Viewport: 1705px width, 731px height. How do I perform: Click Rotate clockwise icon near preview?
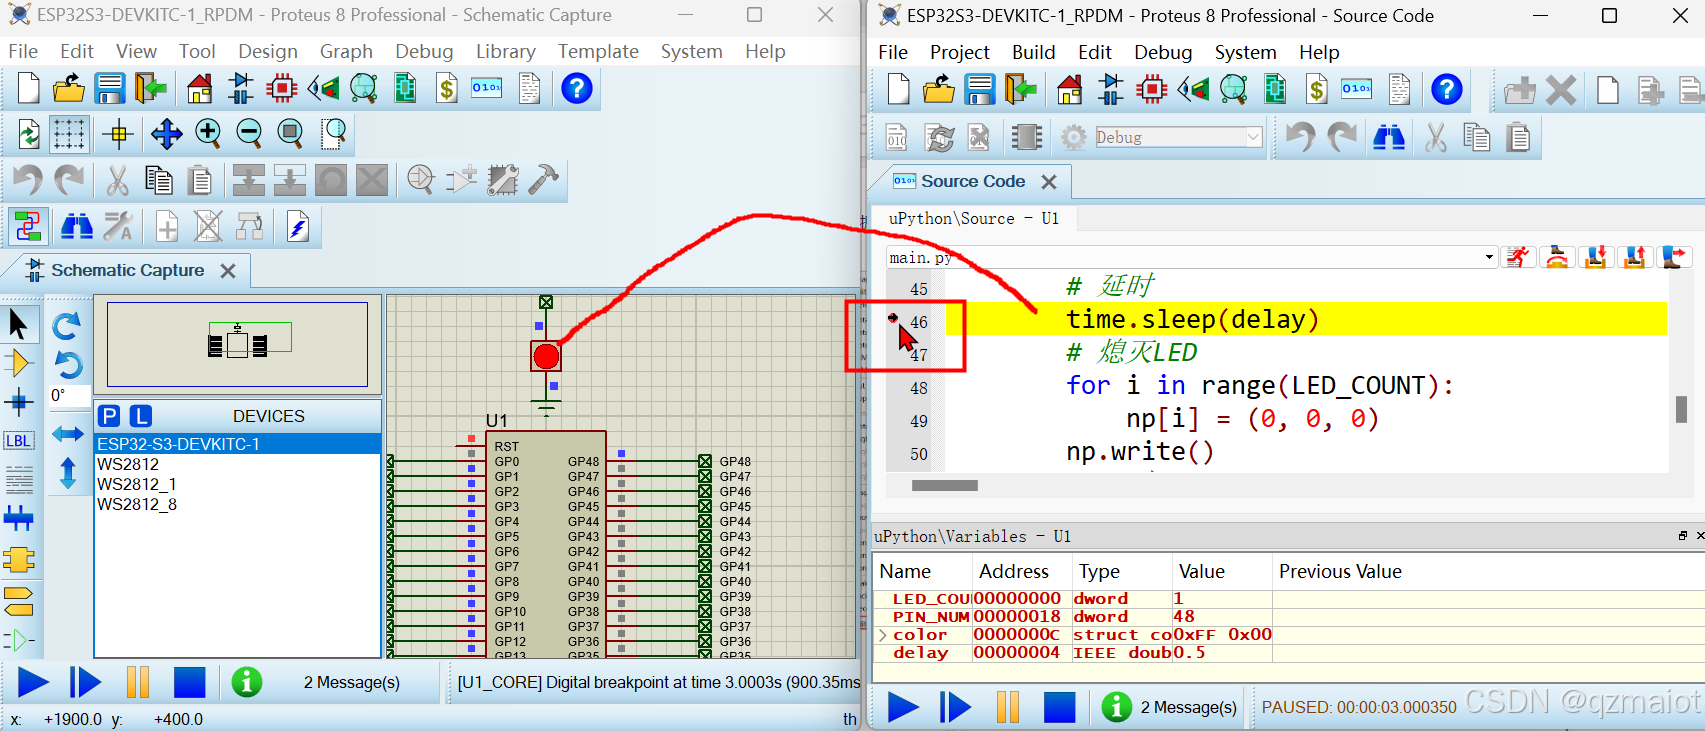click(x=67, y=326)
